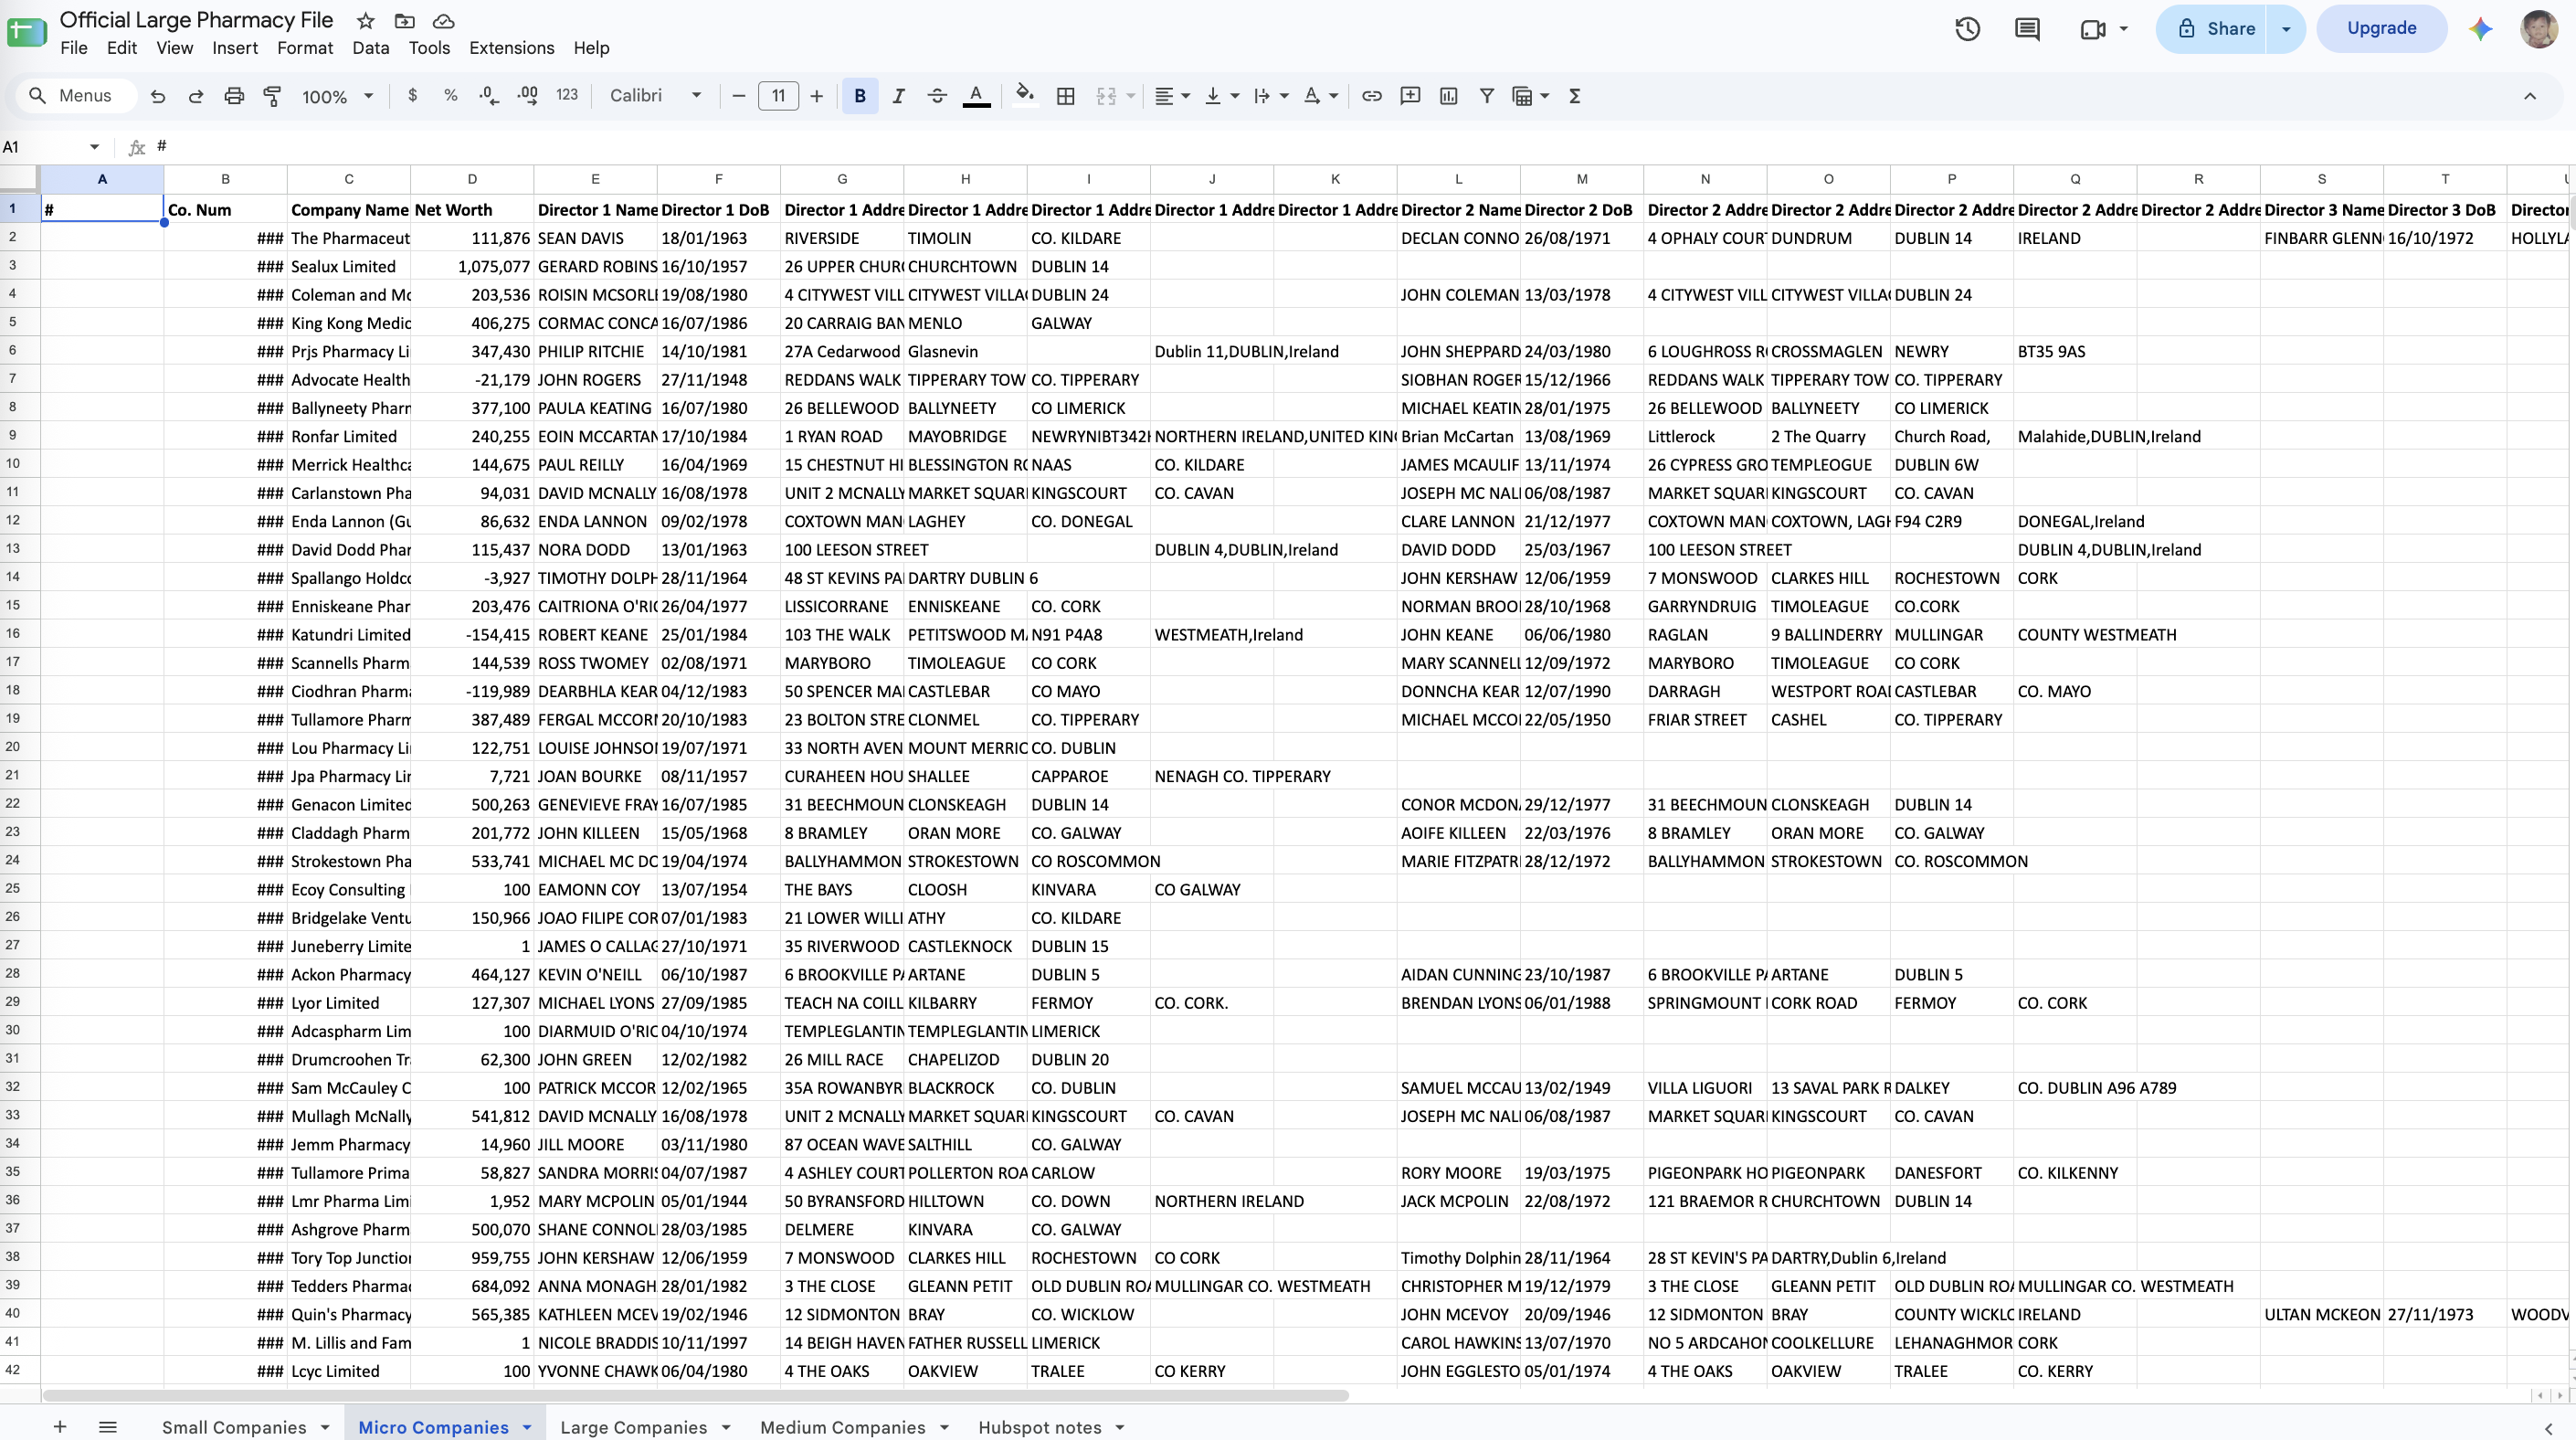Switch to the Hubspot notes tab
The height and width of the screenshot is (1440, 2576).
coord(1039,1427)
